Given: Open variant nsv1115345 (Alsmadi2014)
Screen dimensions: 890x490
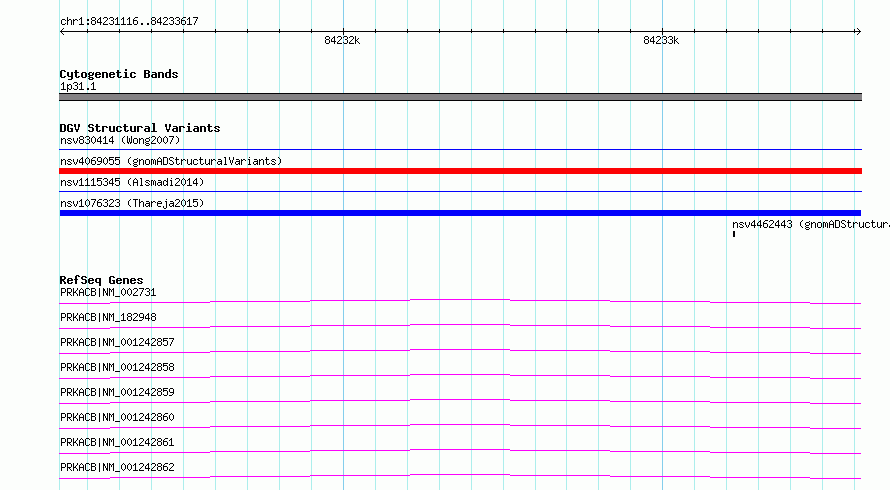Looking at the screenshot, I should (132, 182).
